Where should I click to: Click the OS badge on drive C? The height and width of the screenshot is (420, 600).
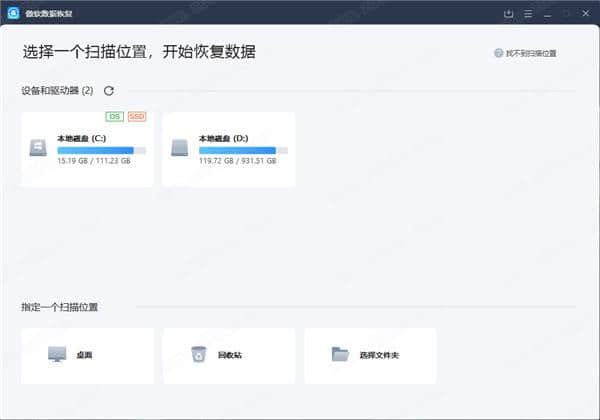pyautogui.click(x=114, y=116)
